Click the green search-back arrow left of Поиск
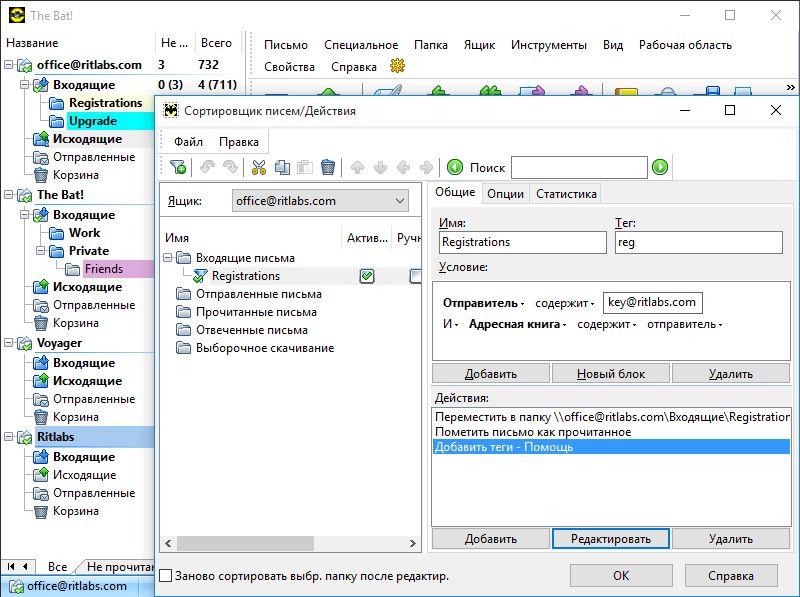The image size is (800, 597). [x=455, y=167]
